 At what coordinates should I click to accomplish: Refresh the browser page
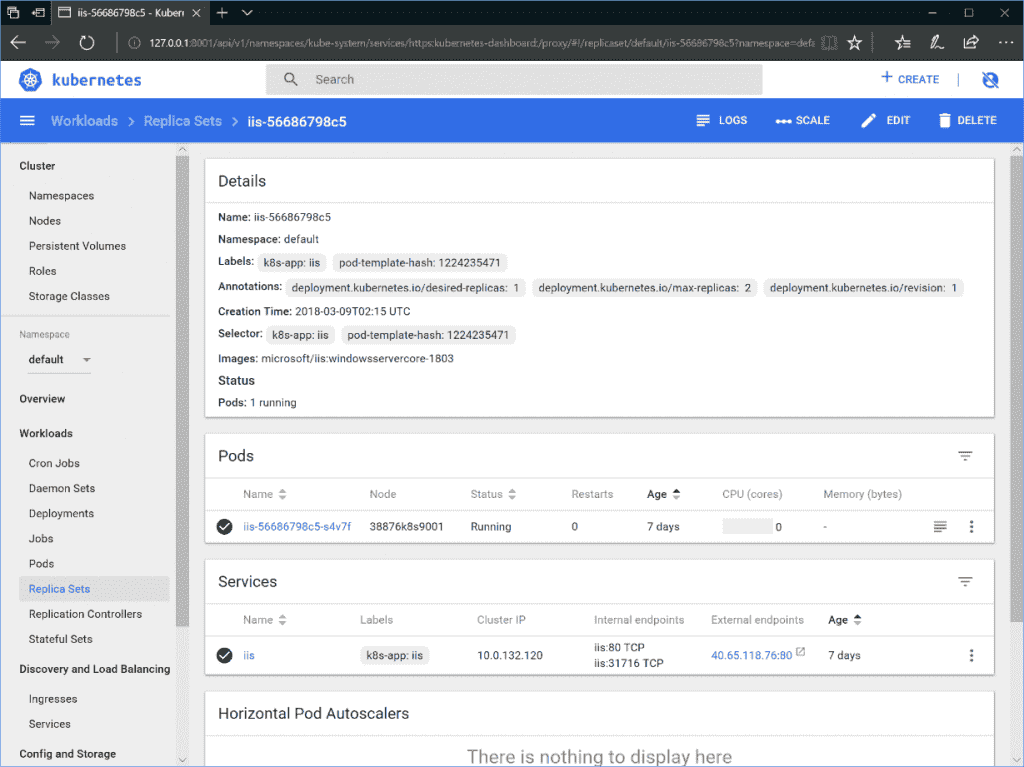[86, 43]
